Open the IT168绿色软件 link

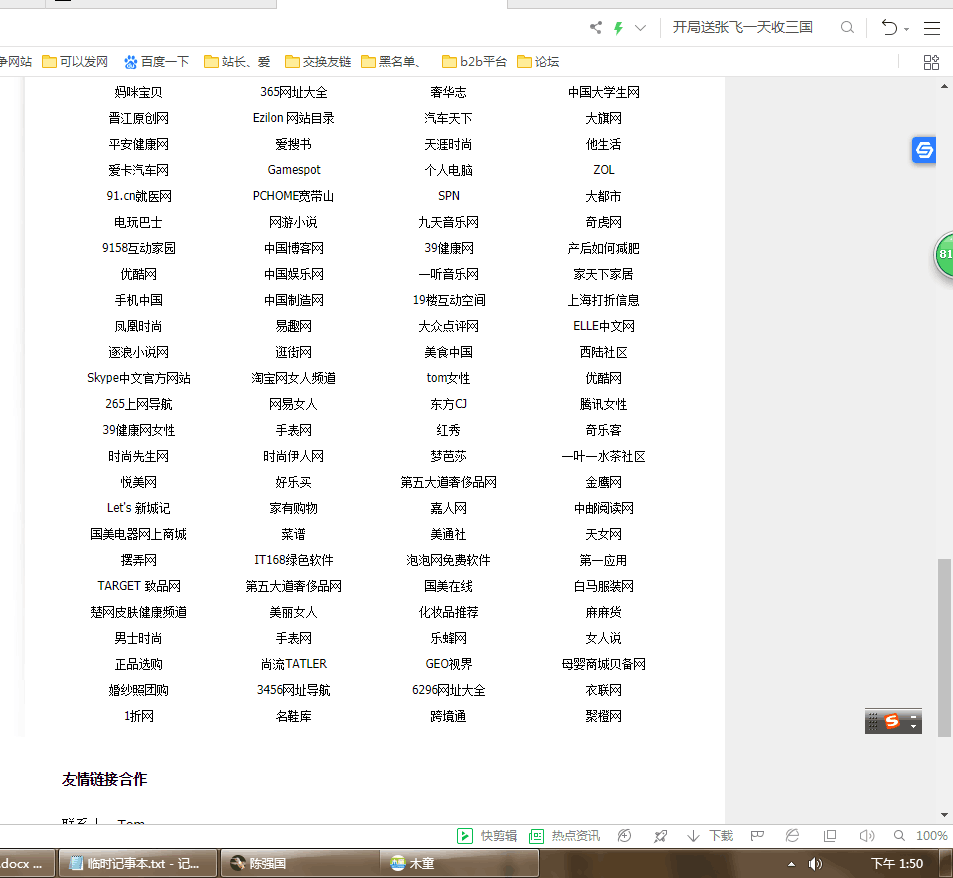click(294, 560)
